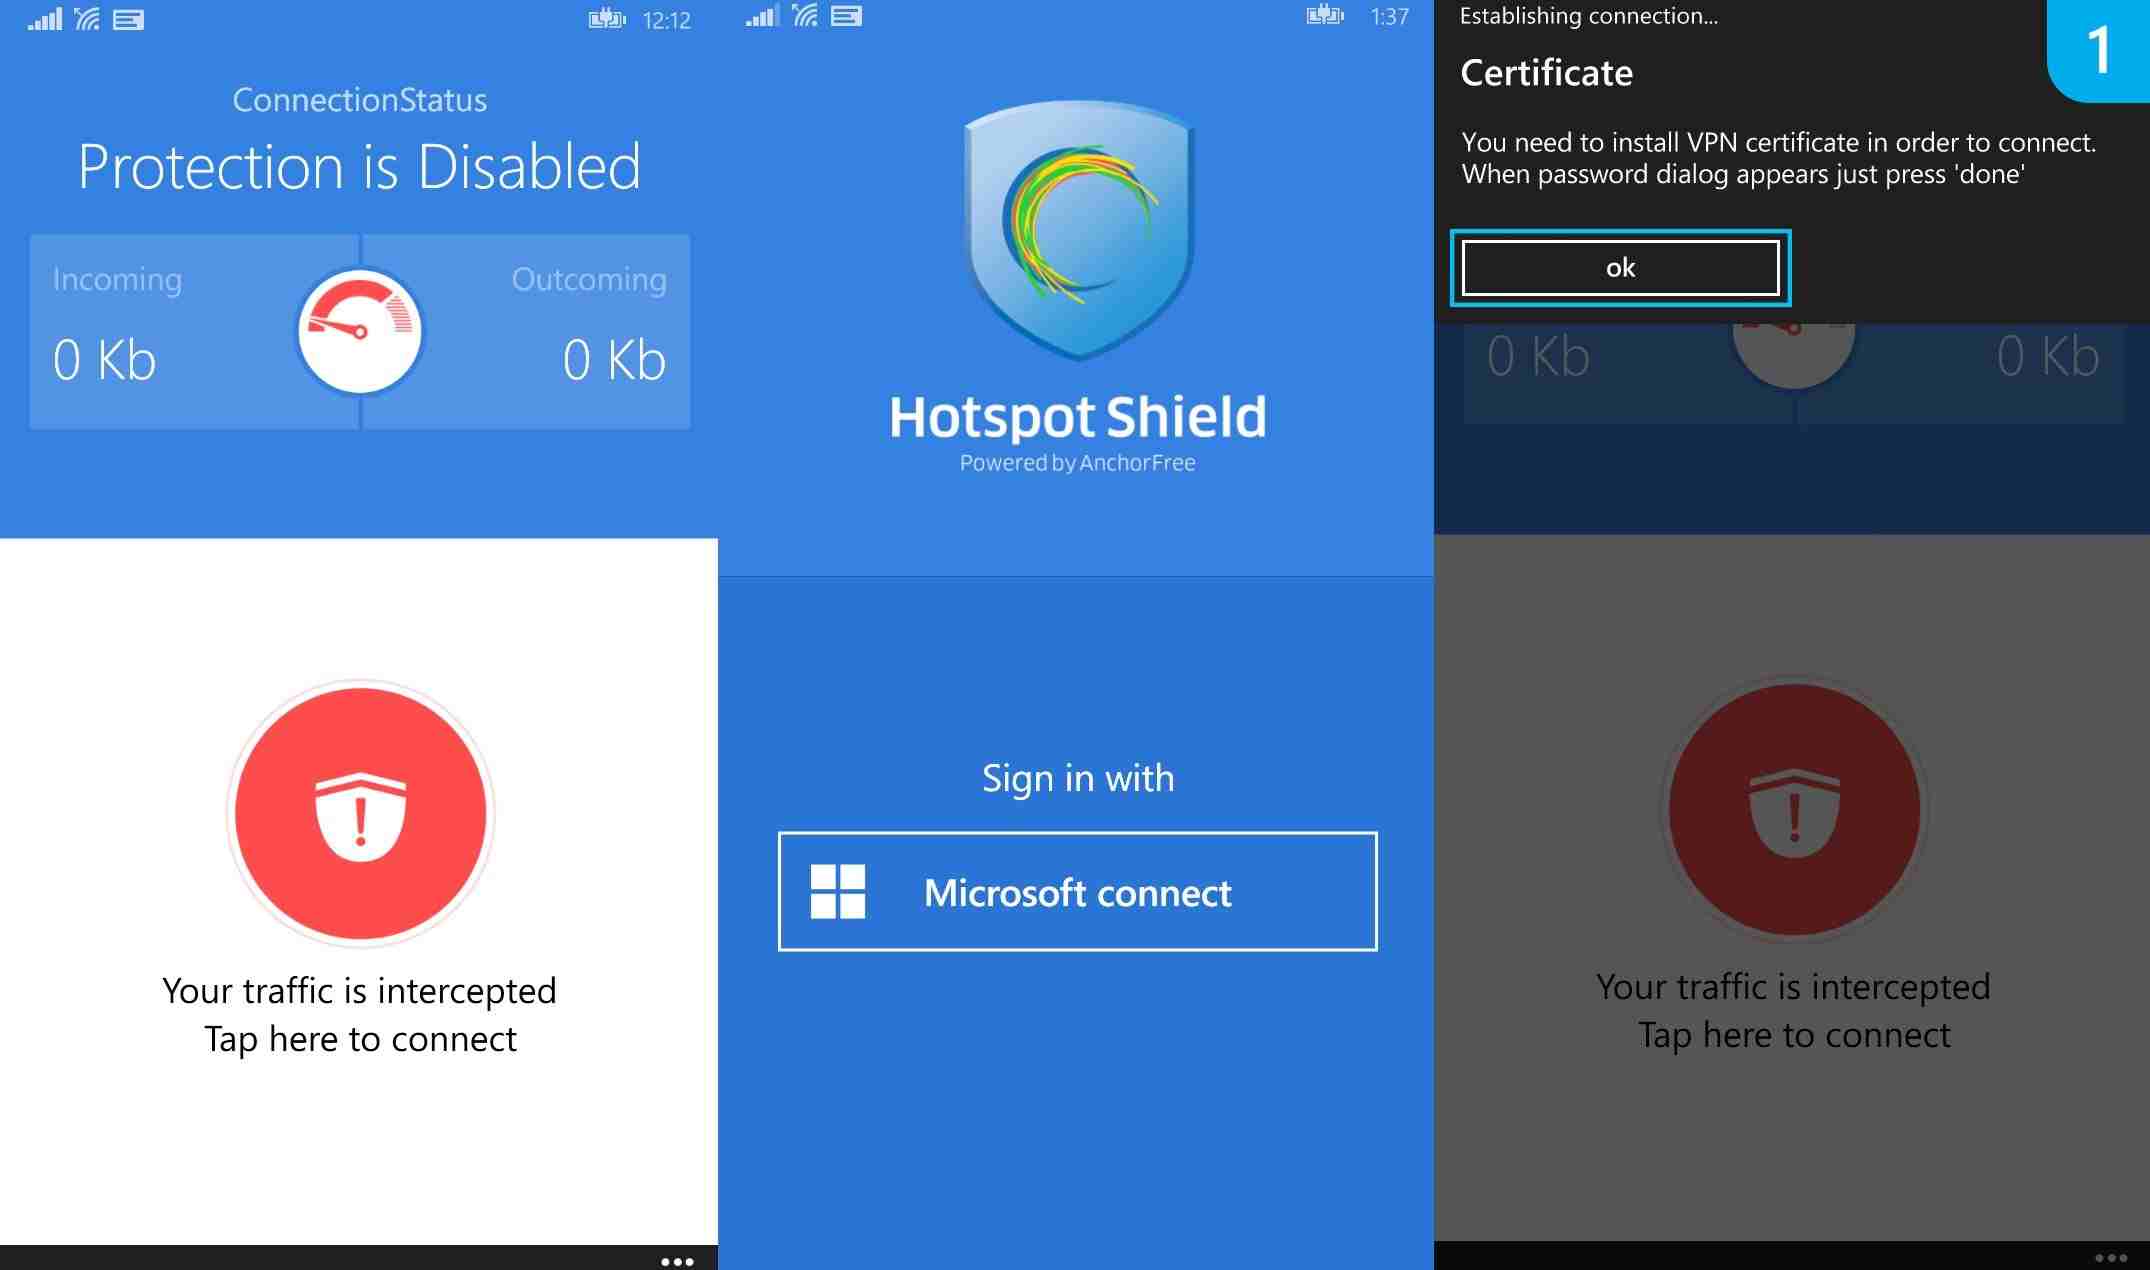Image resolution: width=2150 pixels, height=1270 pixels.
Task: Click the Outcoming 0 Kb traffic panel
Action: [527, 332]
